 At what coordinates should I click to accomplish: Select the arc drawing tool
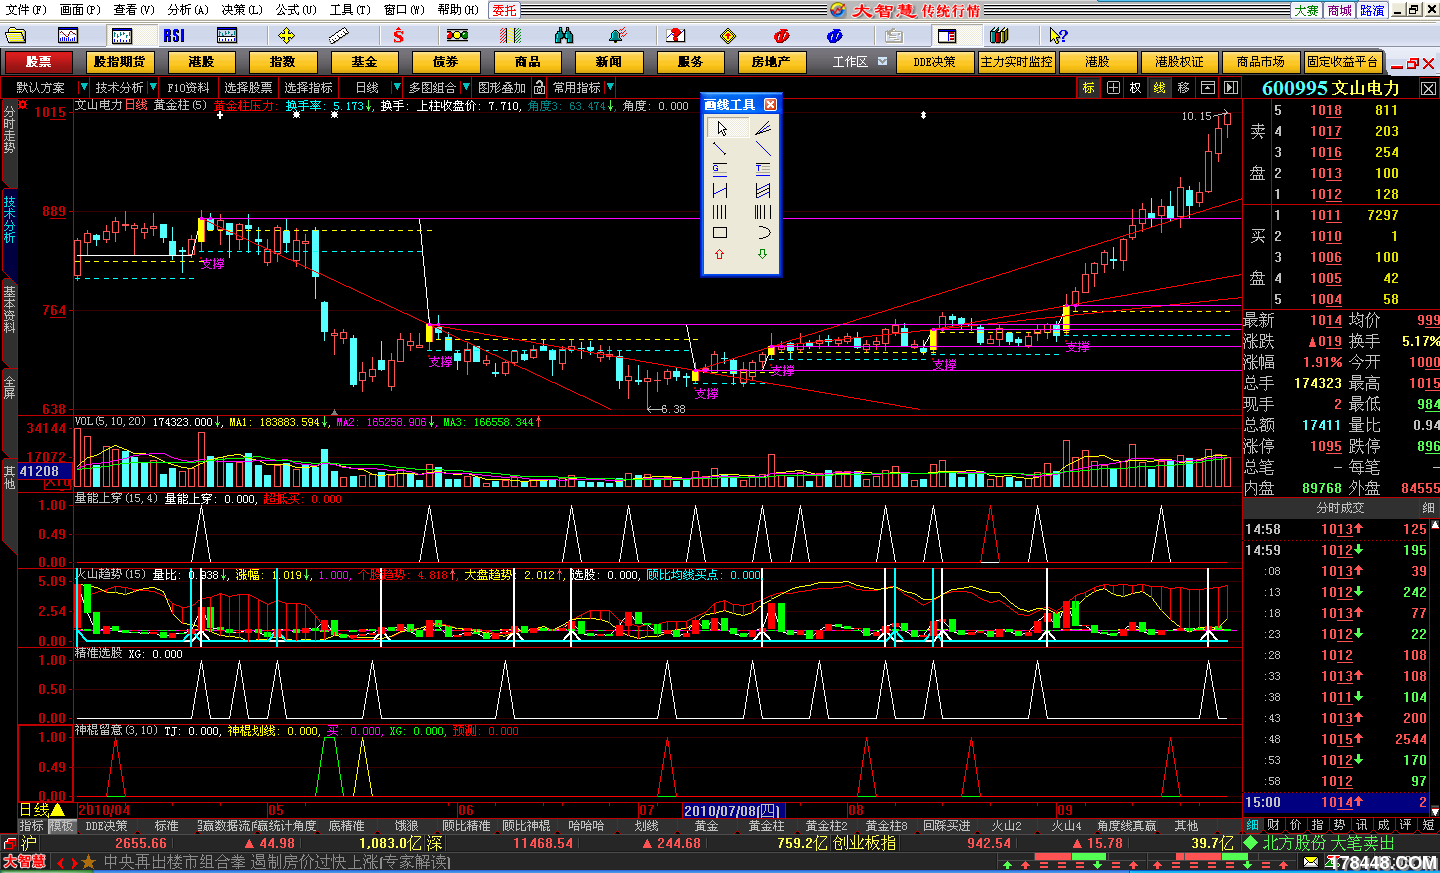(763, 233)
